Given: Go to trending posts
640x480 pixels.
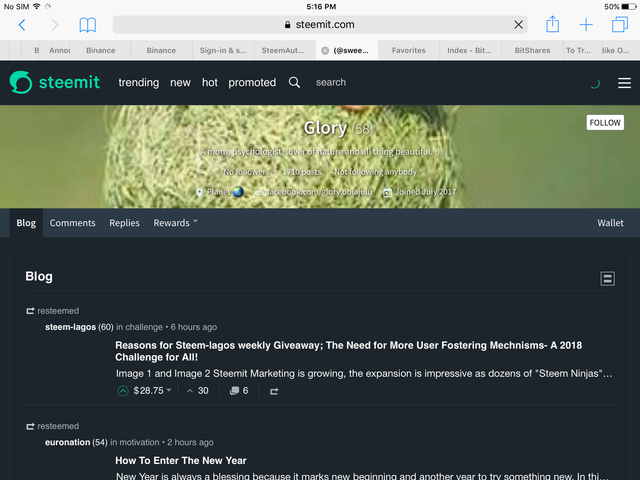Looking at the screenshot, I should pyautogui.click(x=139, y=82).
